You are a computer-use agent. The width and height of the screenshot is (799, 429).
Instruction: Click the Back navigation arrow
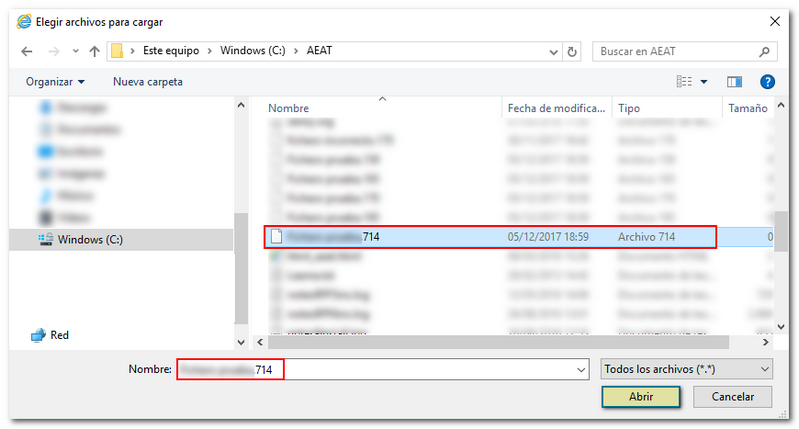pyautogui.click(x=26, y=51)
